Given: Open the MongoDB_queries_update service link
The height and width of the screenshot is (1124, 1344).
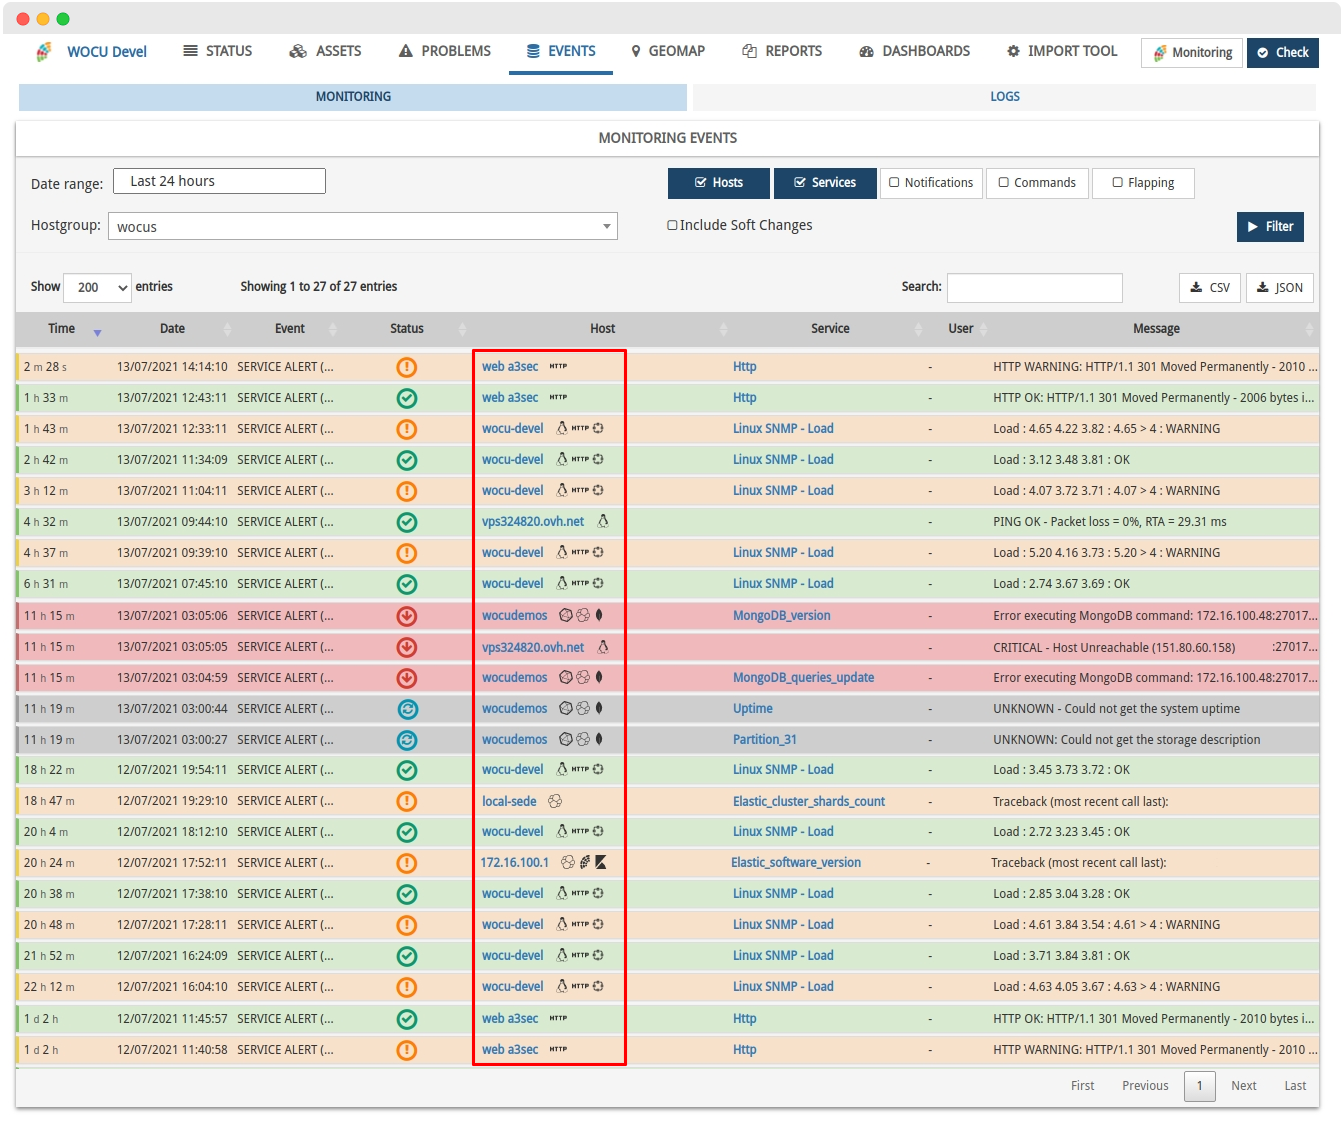Looking at the screenshot, I should [803, 678].
